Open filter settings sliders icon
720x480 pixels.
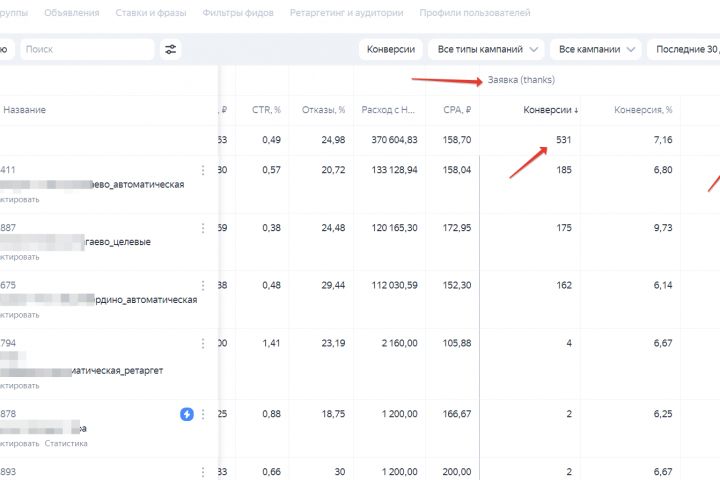pos(171,49)
